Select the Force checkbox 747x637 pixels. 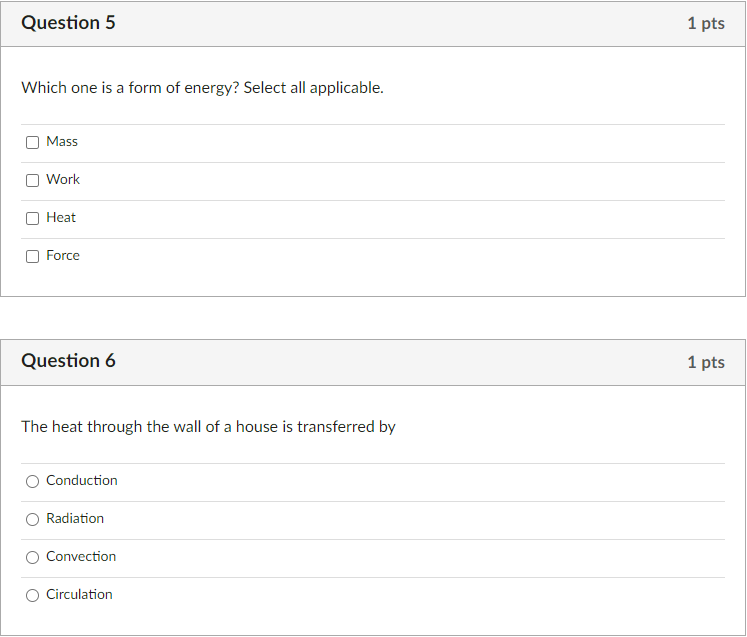click(32, 257)
